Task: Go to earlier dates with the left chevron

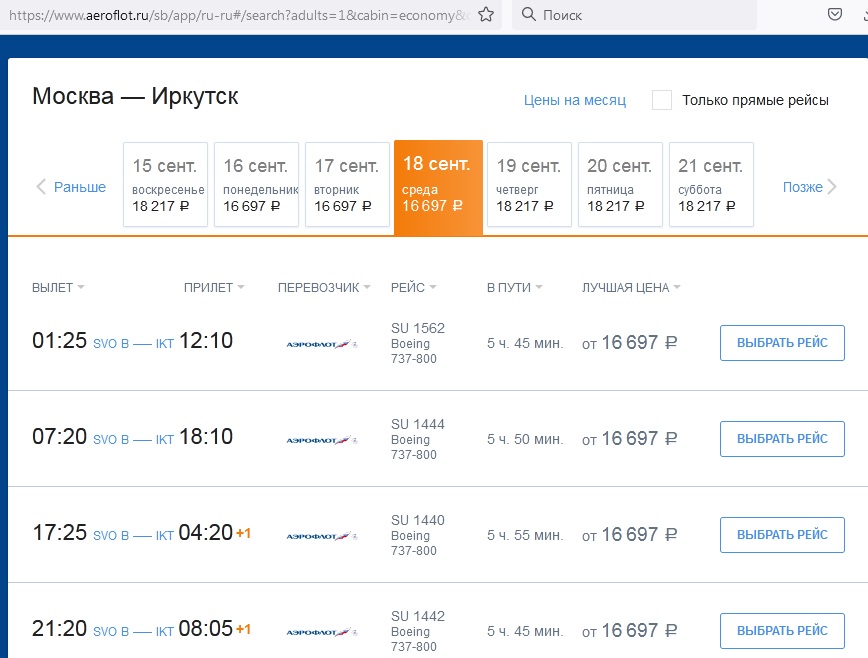Action: (41, 187)
